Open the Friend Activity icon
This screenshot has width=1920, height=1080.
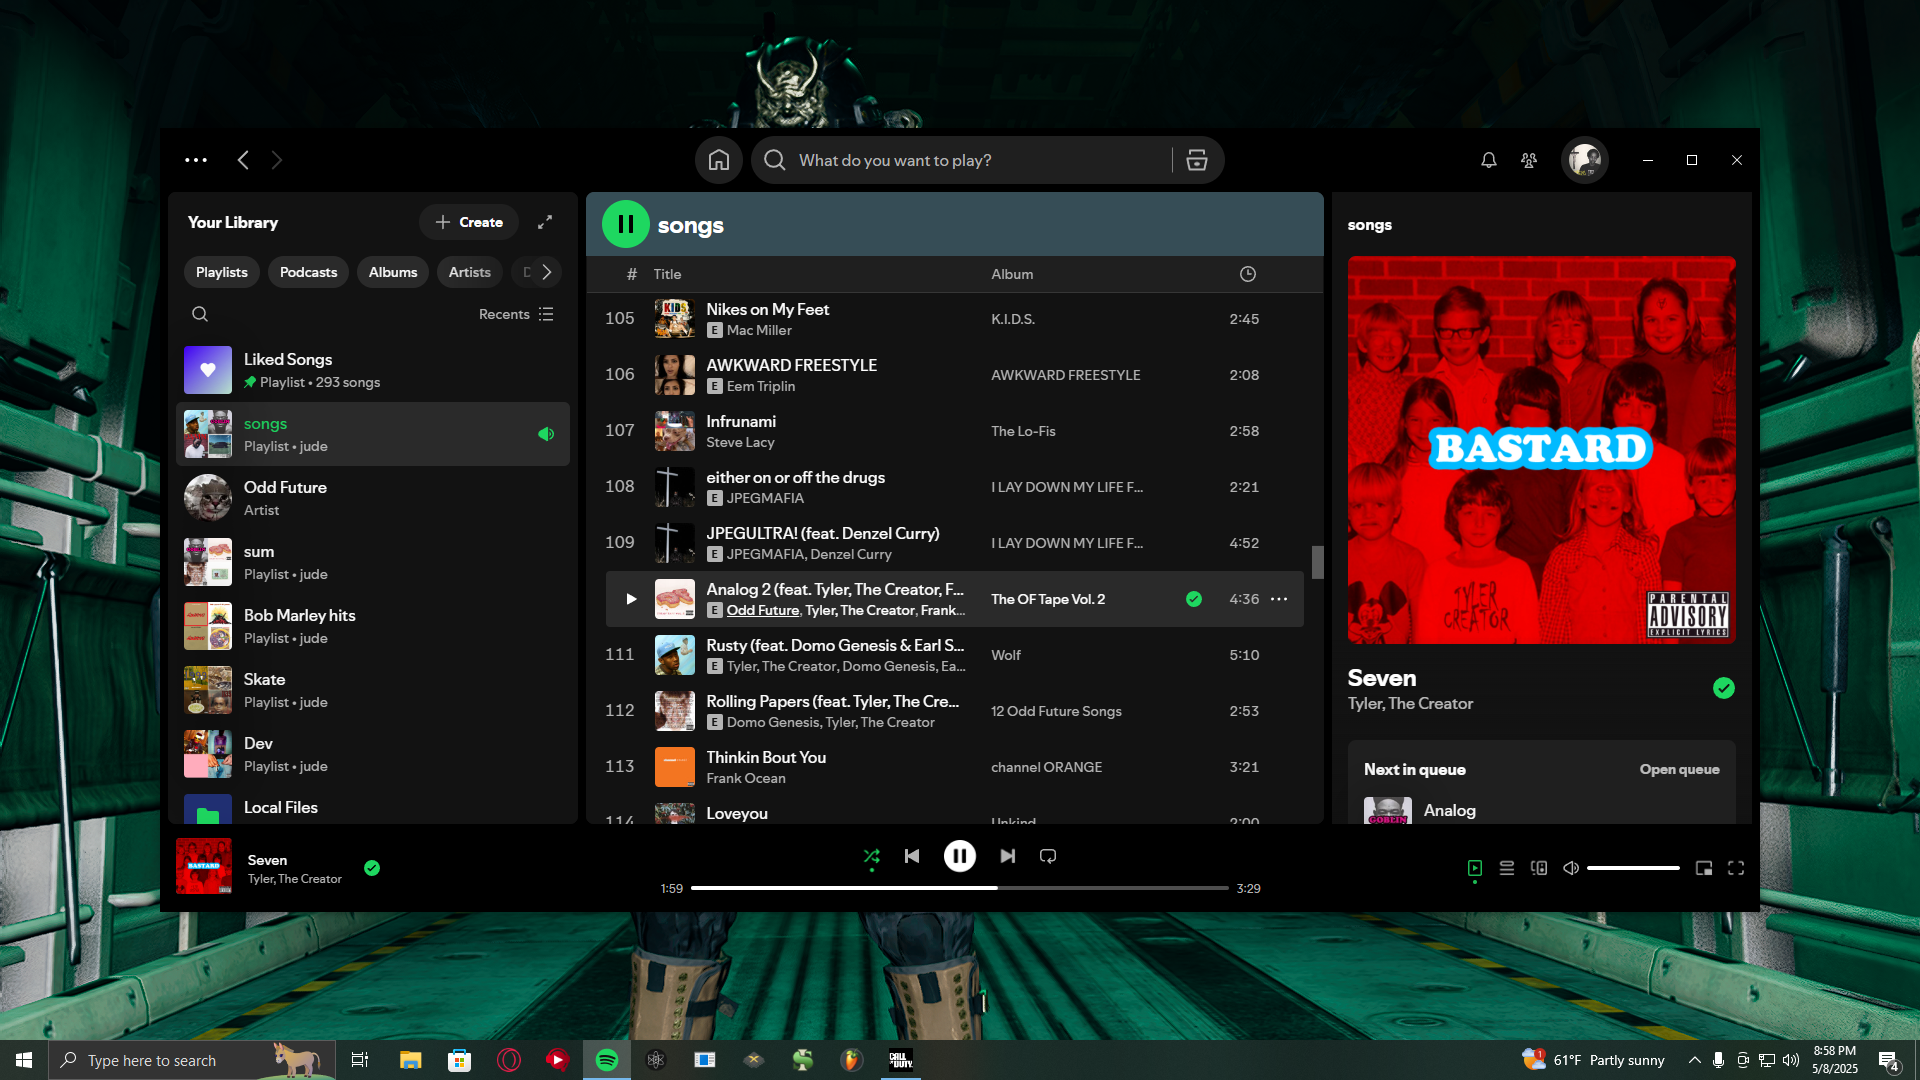coord(1528,160)
